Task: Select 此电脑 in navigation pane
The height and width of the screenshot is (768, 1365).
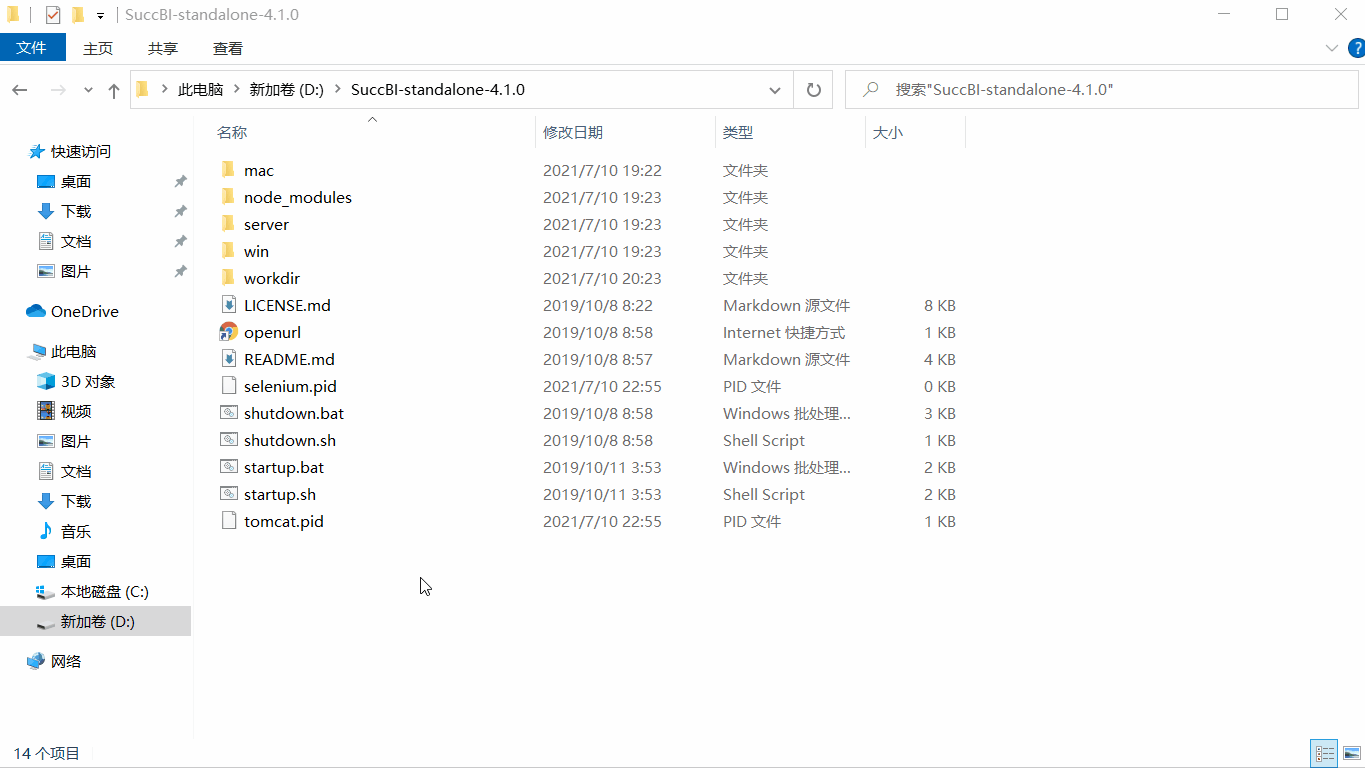Action: (74, 351)
